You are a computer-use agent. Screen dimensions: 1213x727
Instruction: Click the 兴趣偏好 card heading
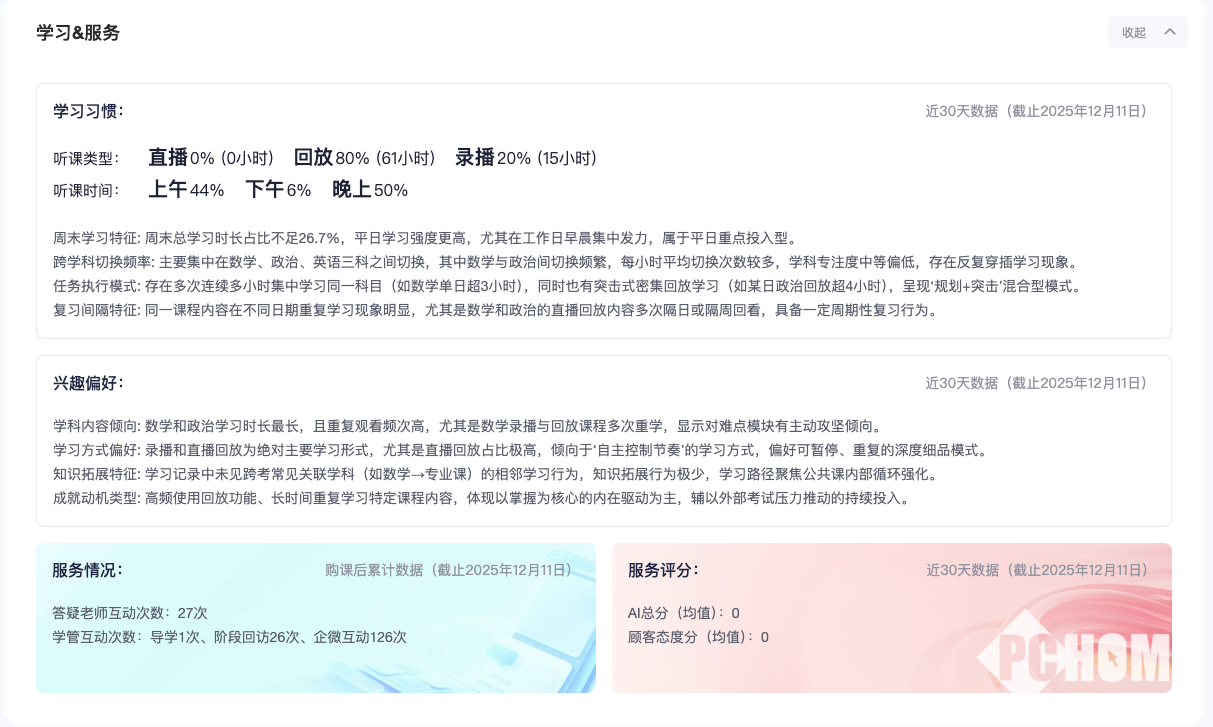[x=88, y=383]
